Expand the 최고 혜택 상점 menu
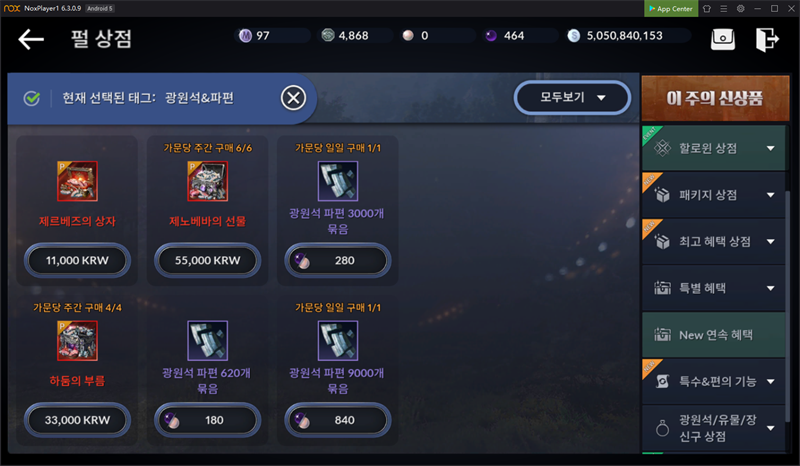Image resolution: width=800 pixels, height=466 pixels. click(713, 241)
